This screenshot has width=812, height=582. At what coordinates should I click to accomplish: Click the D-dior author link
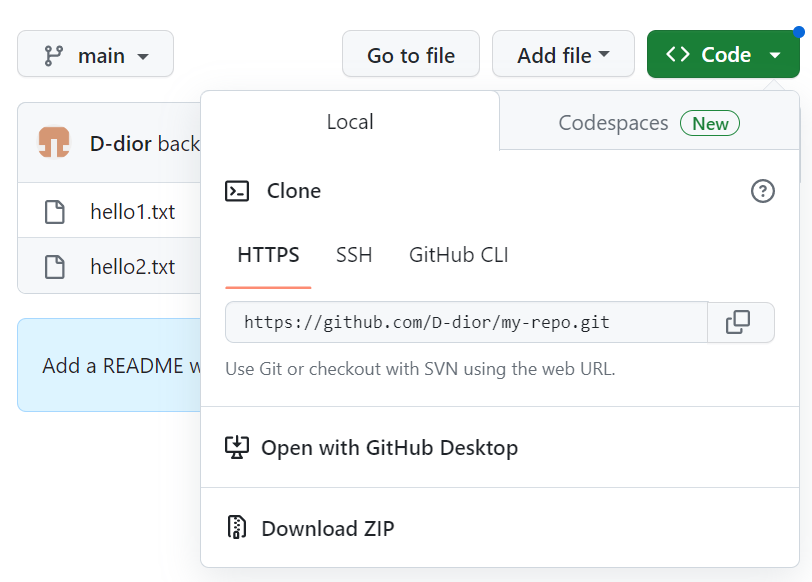(121, 143)
